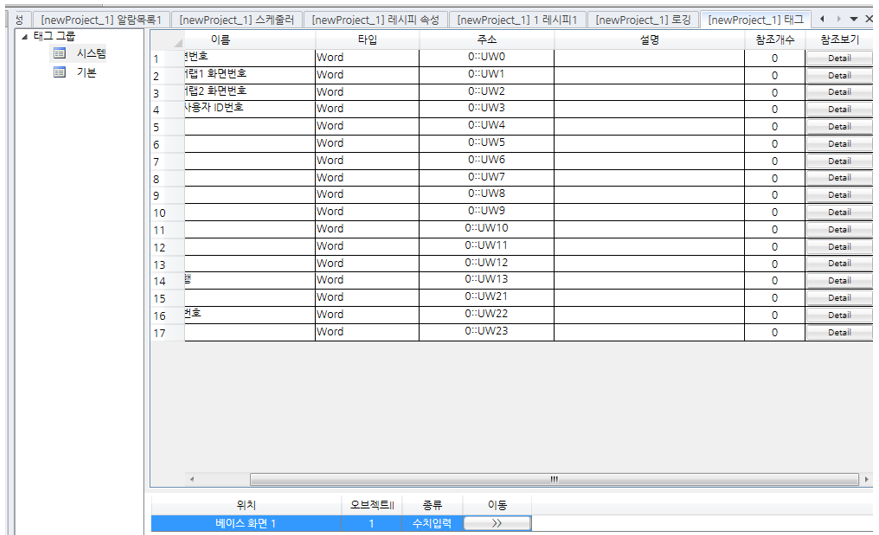The height and width of the screenshot is (535, 879).
Task: Click the reference count cell in row 8
Action: click(x=775, y=178)
